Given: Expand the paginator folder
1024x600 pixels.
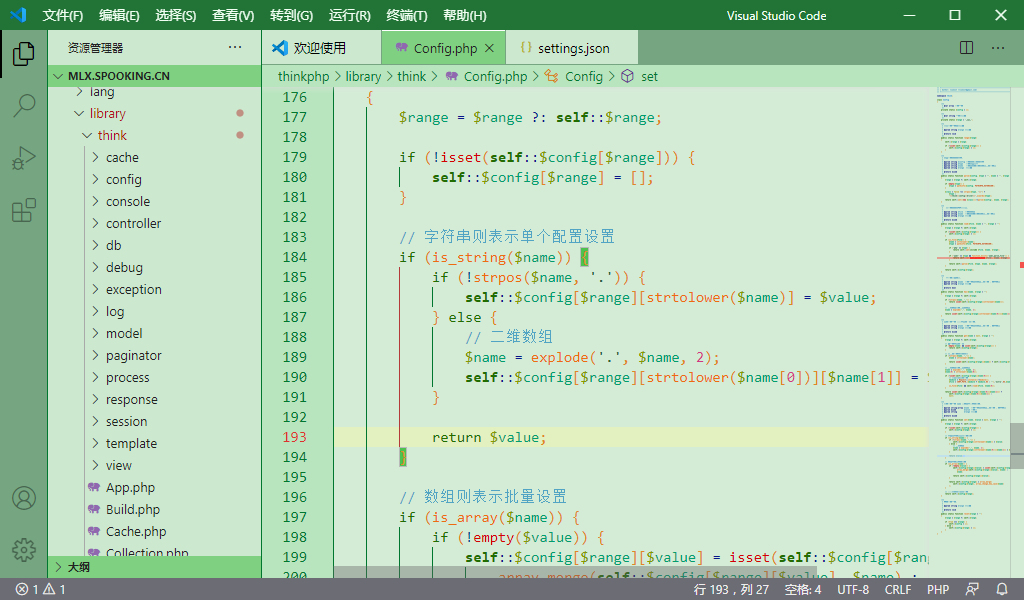Looking at the screenshot, I should coord(155,356).
